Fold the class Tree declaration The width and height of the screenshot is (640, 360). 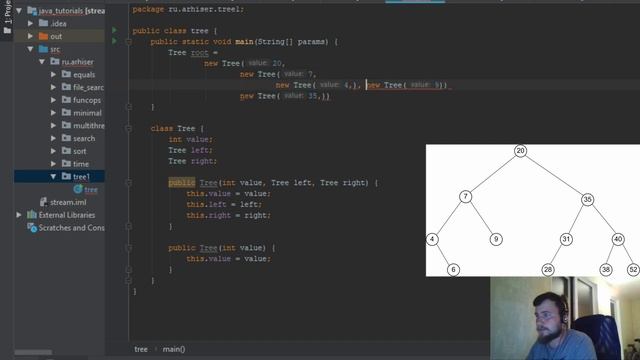pyautogui.click(x=129, y=129)
